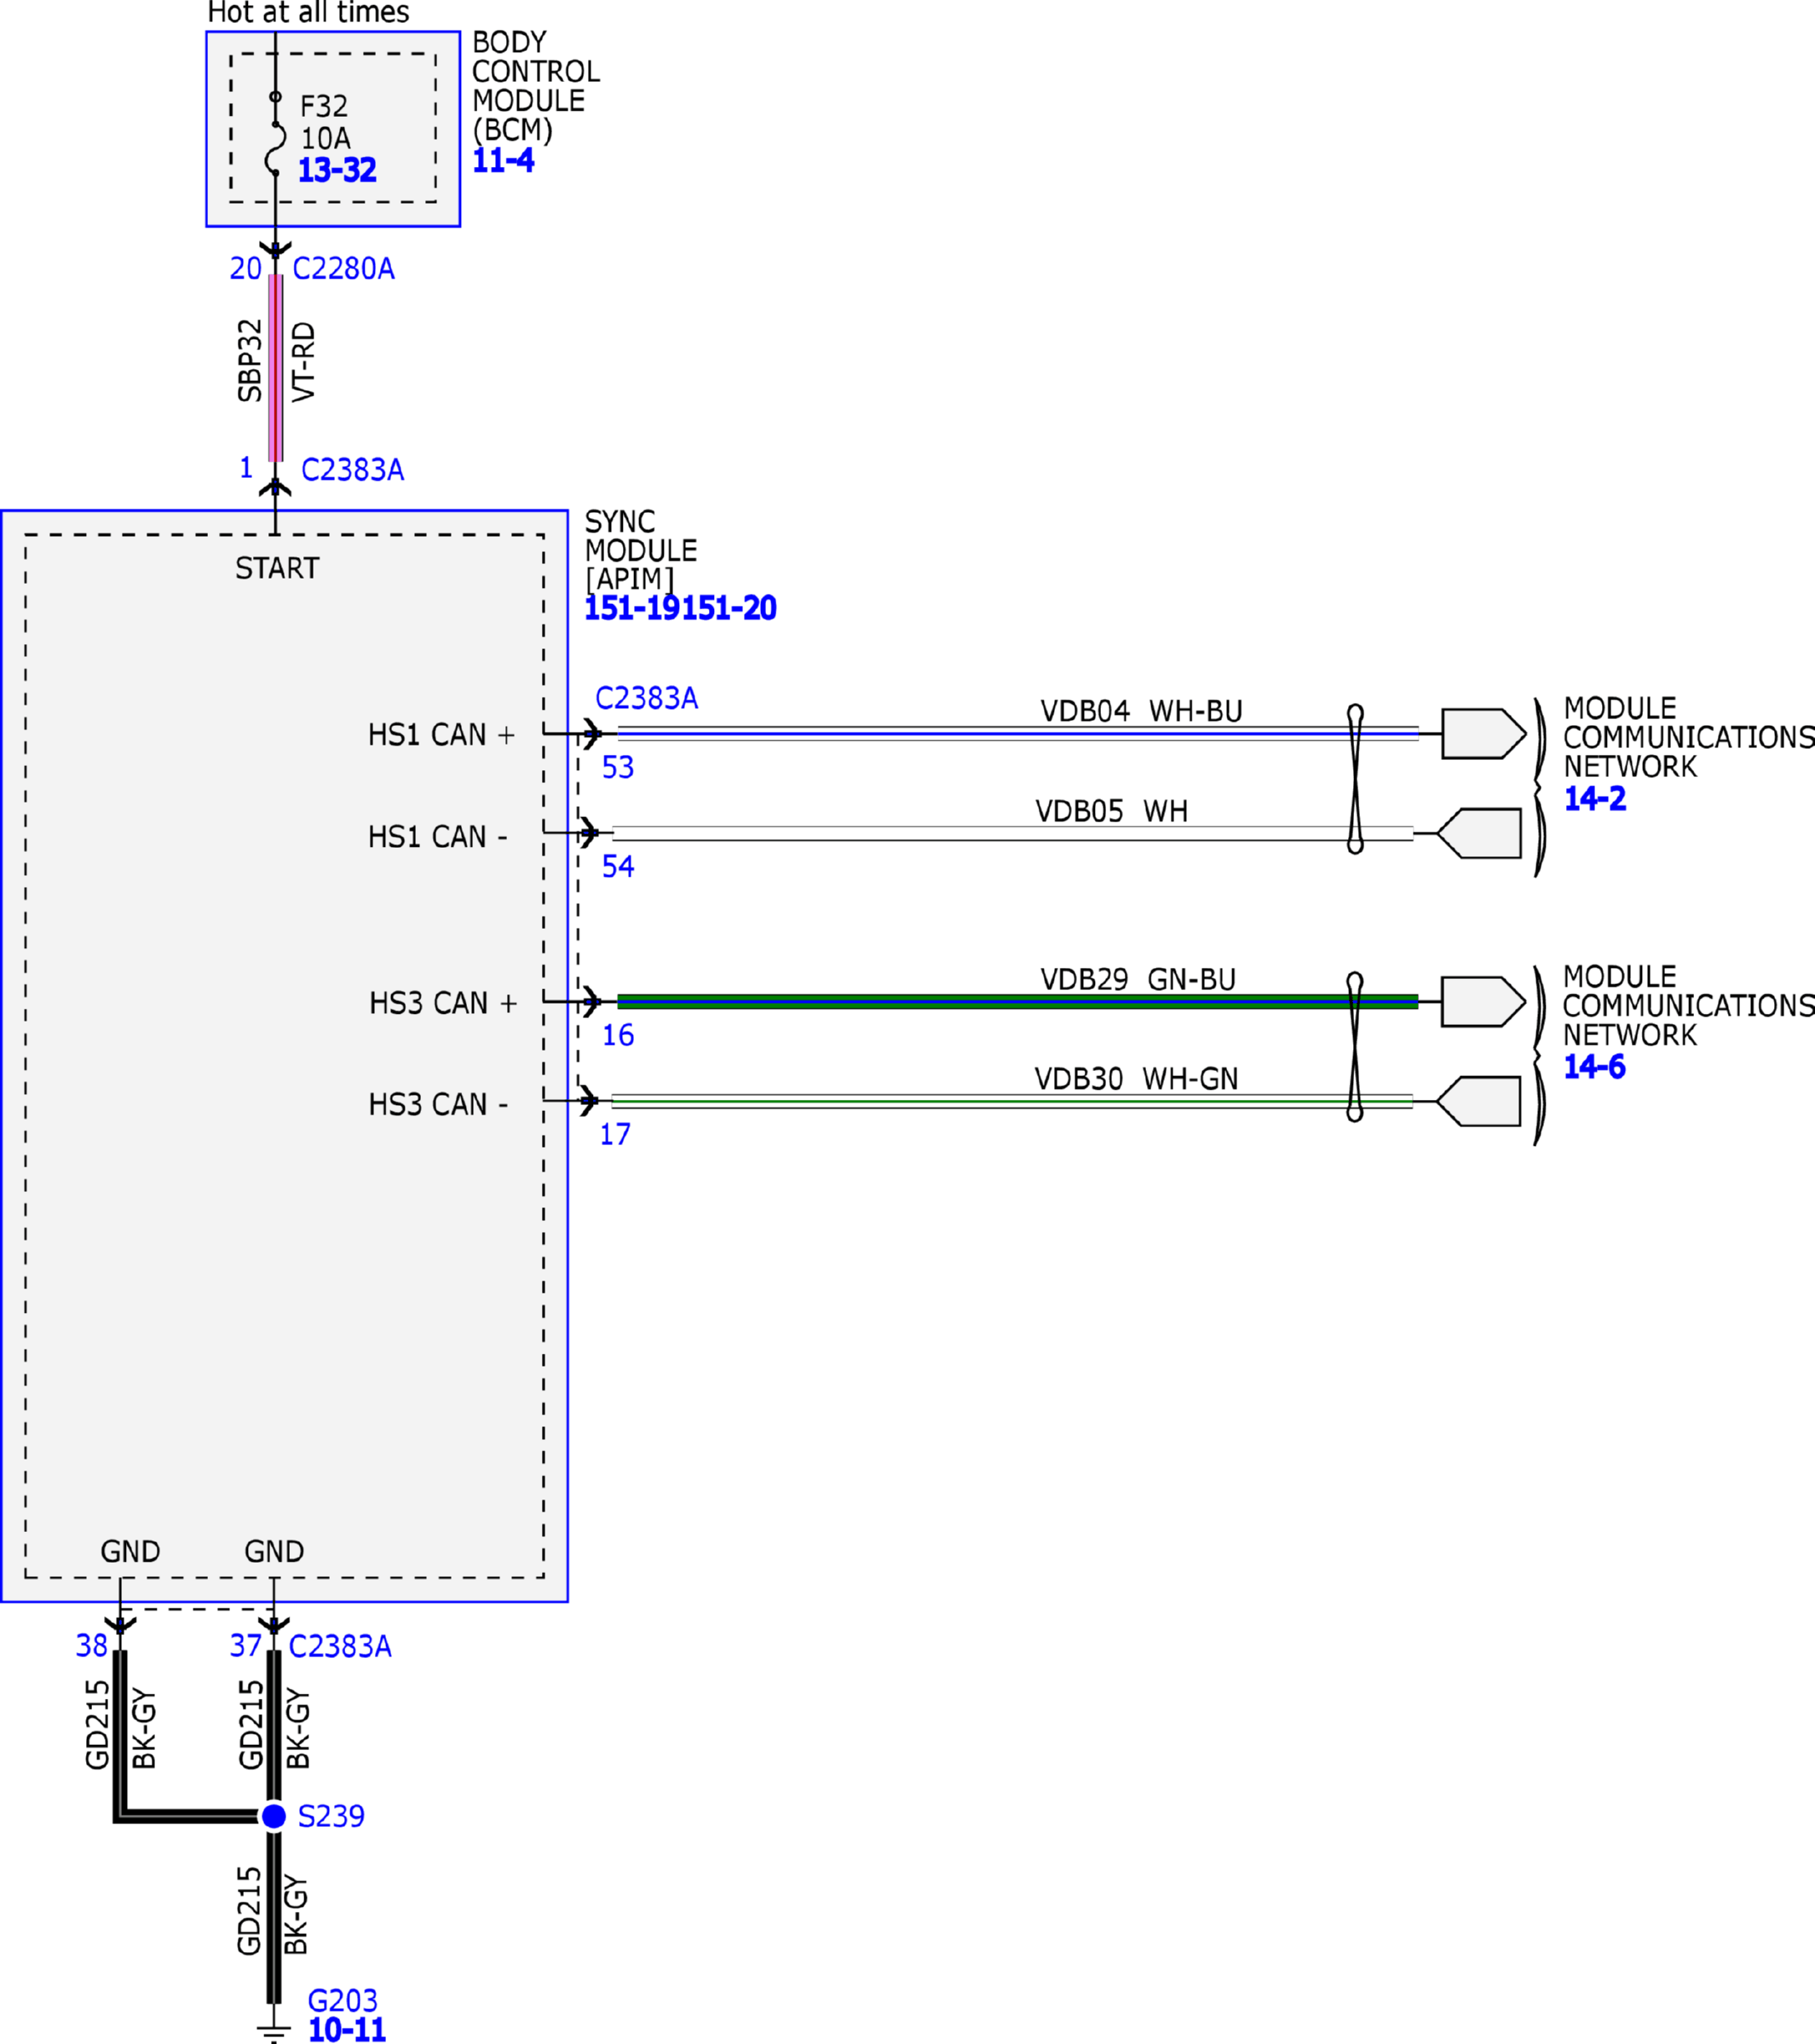Click the HS3 CAN + pin 16

591,1002
